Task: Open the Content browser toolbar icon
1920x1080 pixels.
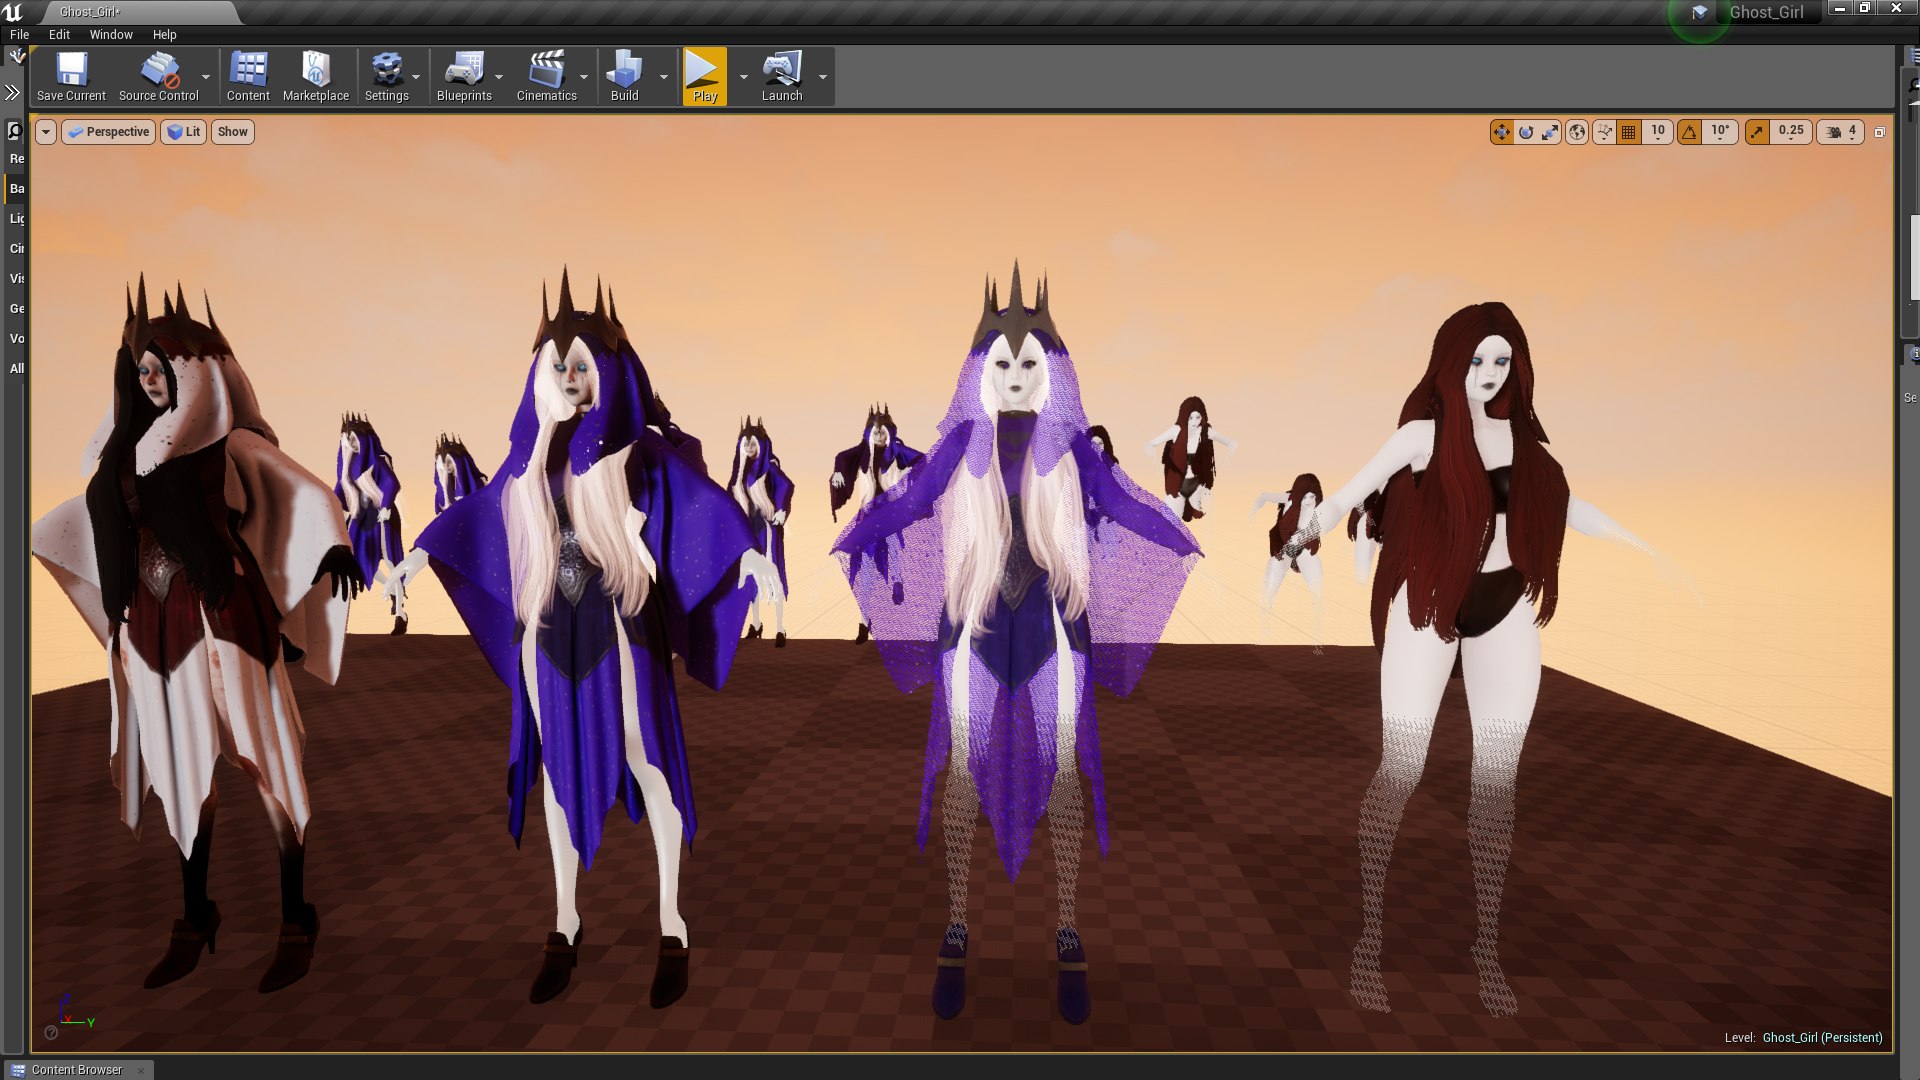Action: tap(248, 76)
